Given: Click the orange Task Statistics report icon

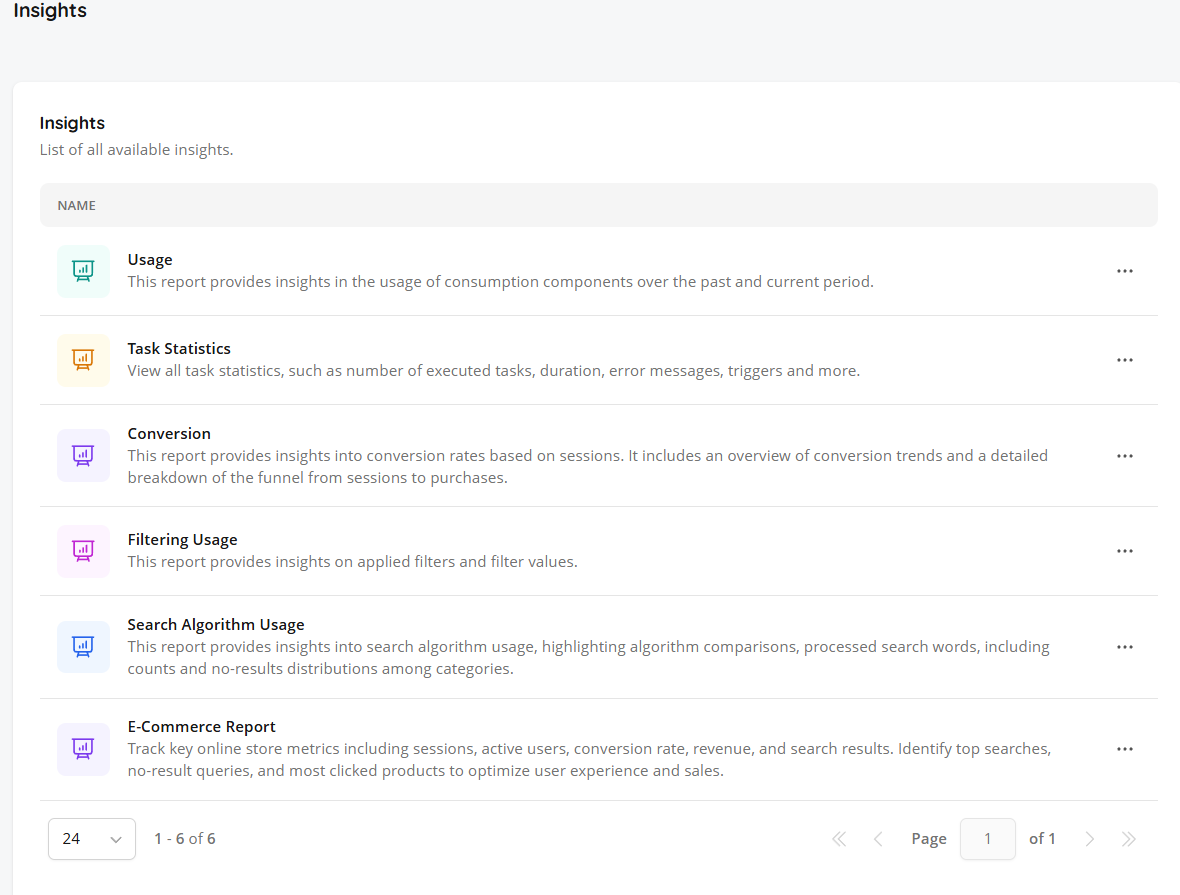Looking at the screenshot, I should (83, 360).
